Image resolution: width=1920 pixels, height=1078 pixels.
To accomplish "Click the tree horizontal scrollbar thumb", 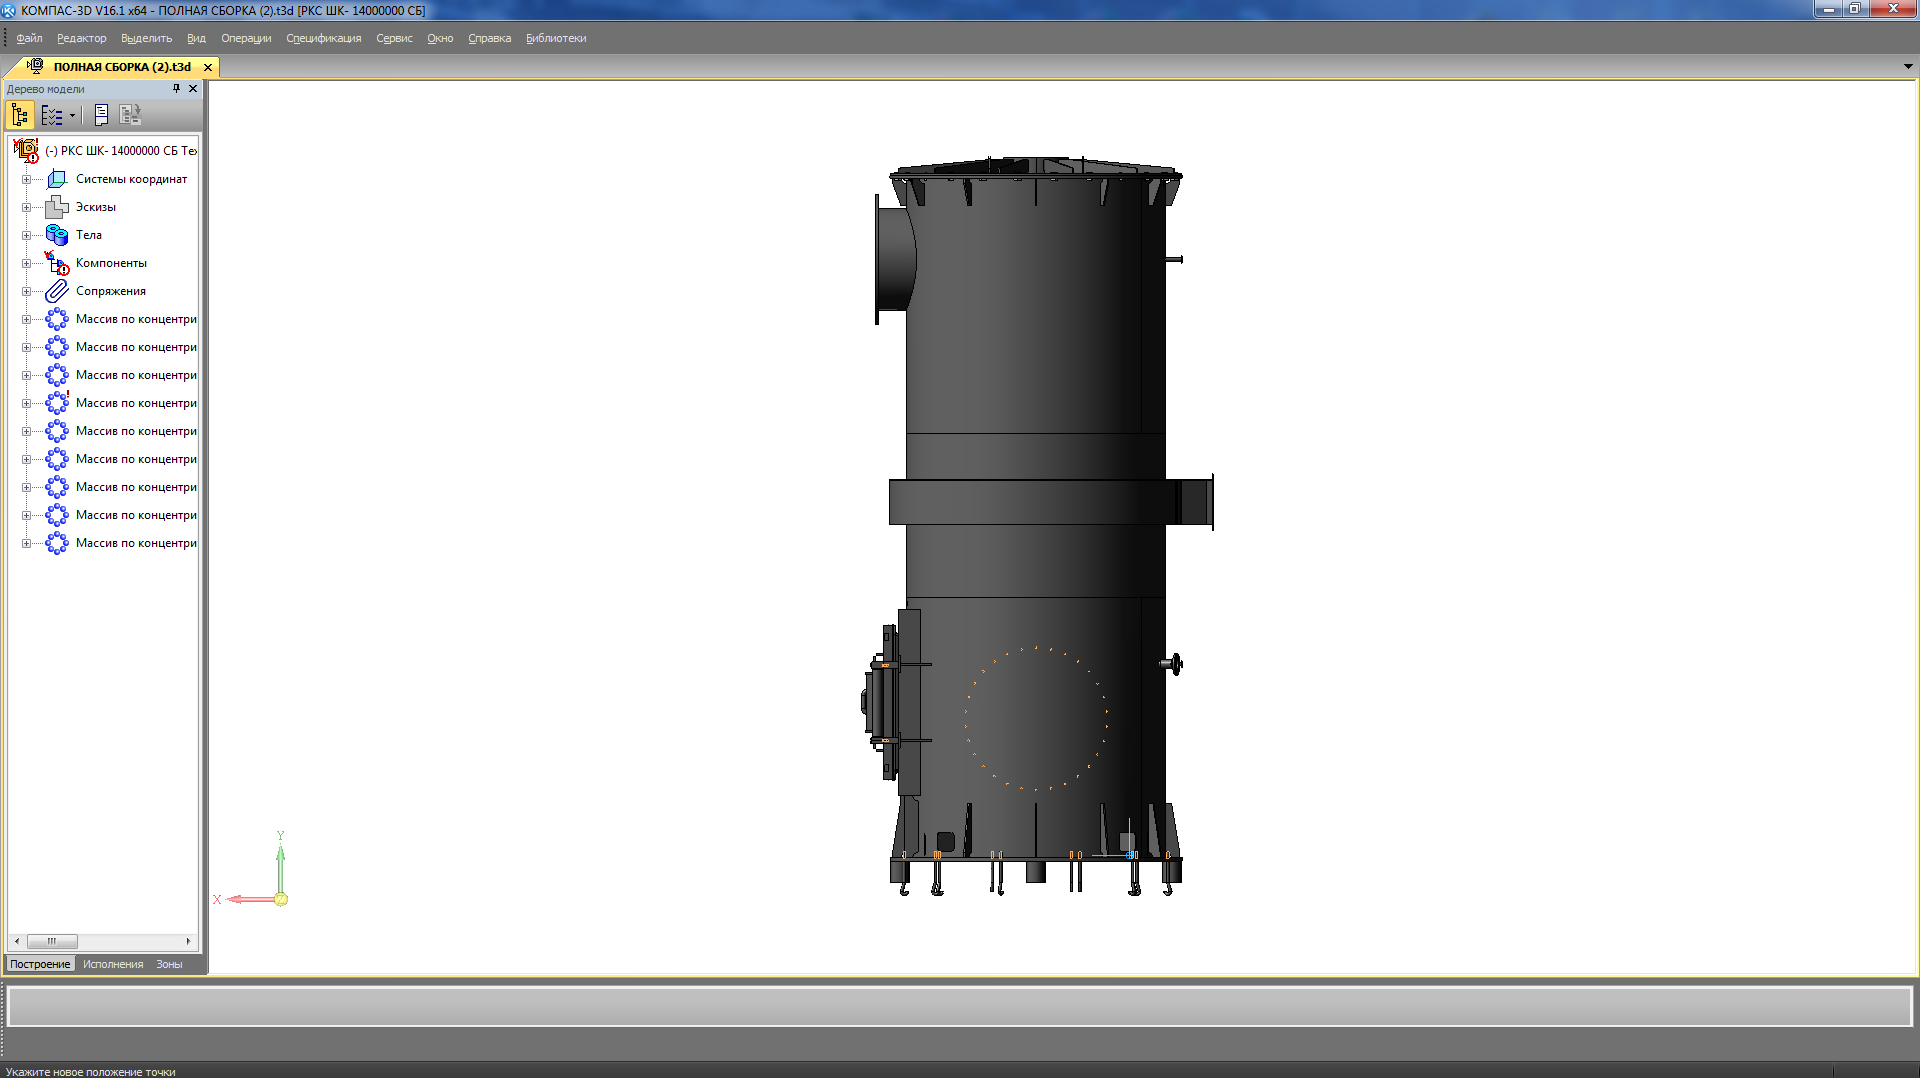I will 52,941.
